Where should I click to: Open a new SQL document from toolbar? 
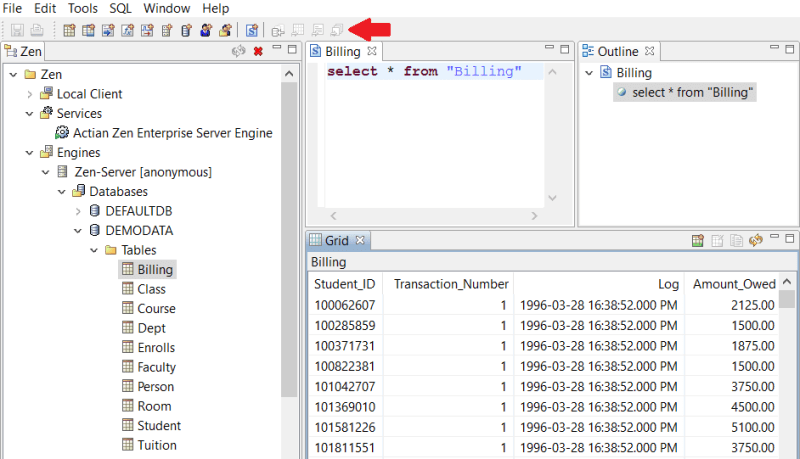tap(252, 31)
